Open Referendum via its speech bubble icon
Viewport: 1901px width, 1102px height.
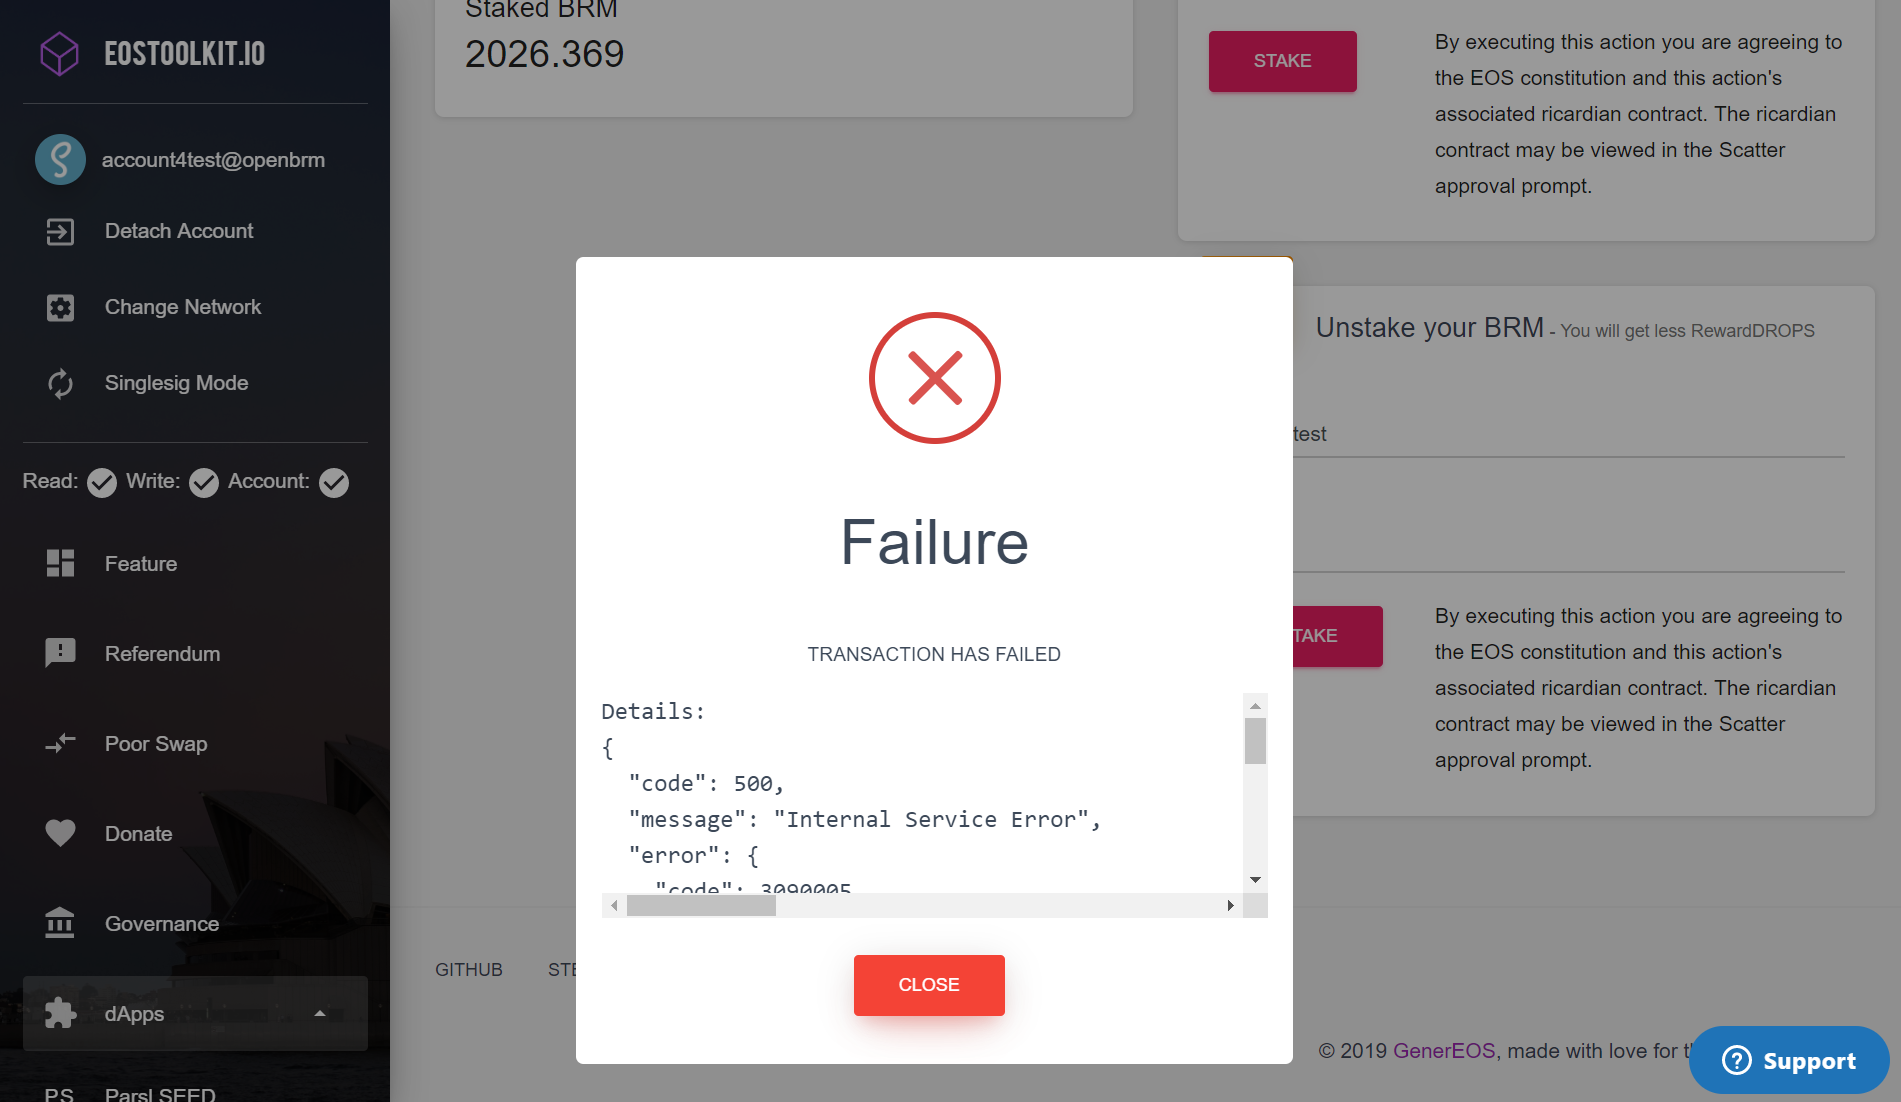(x=60, y=654)
